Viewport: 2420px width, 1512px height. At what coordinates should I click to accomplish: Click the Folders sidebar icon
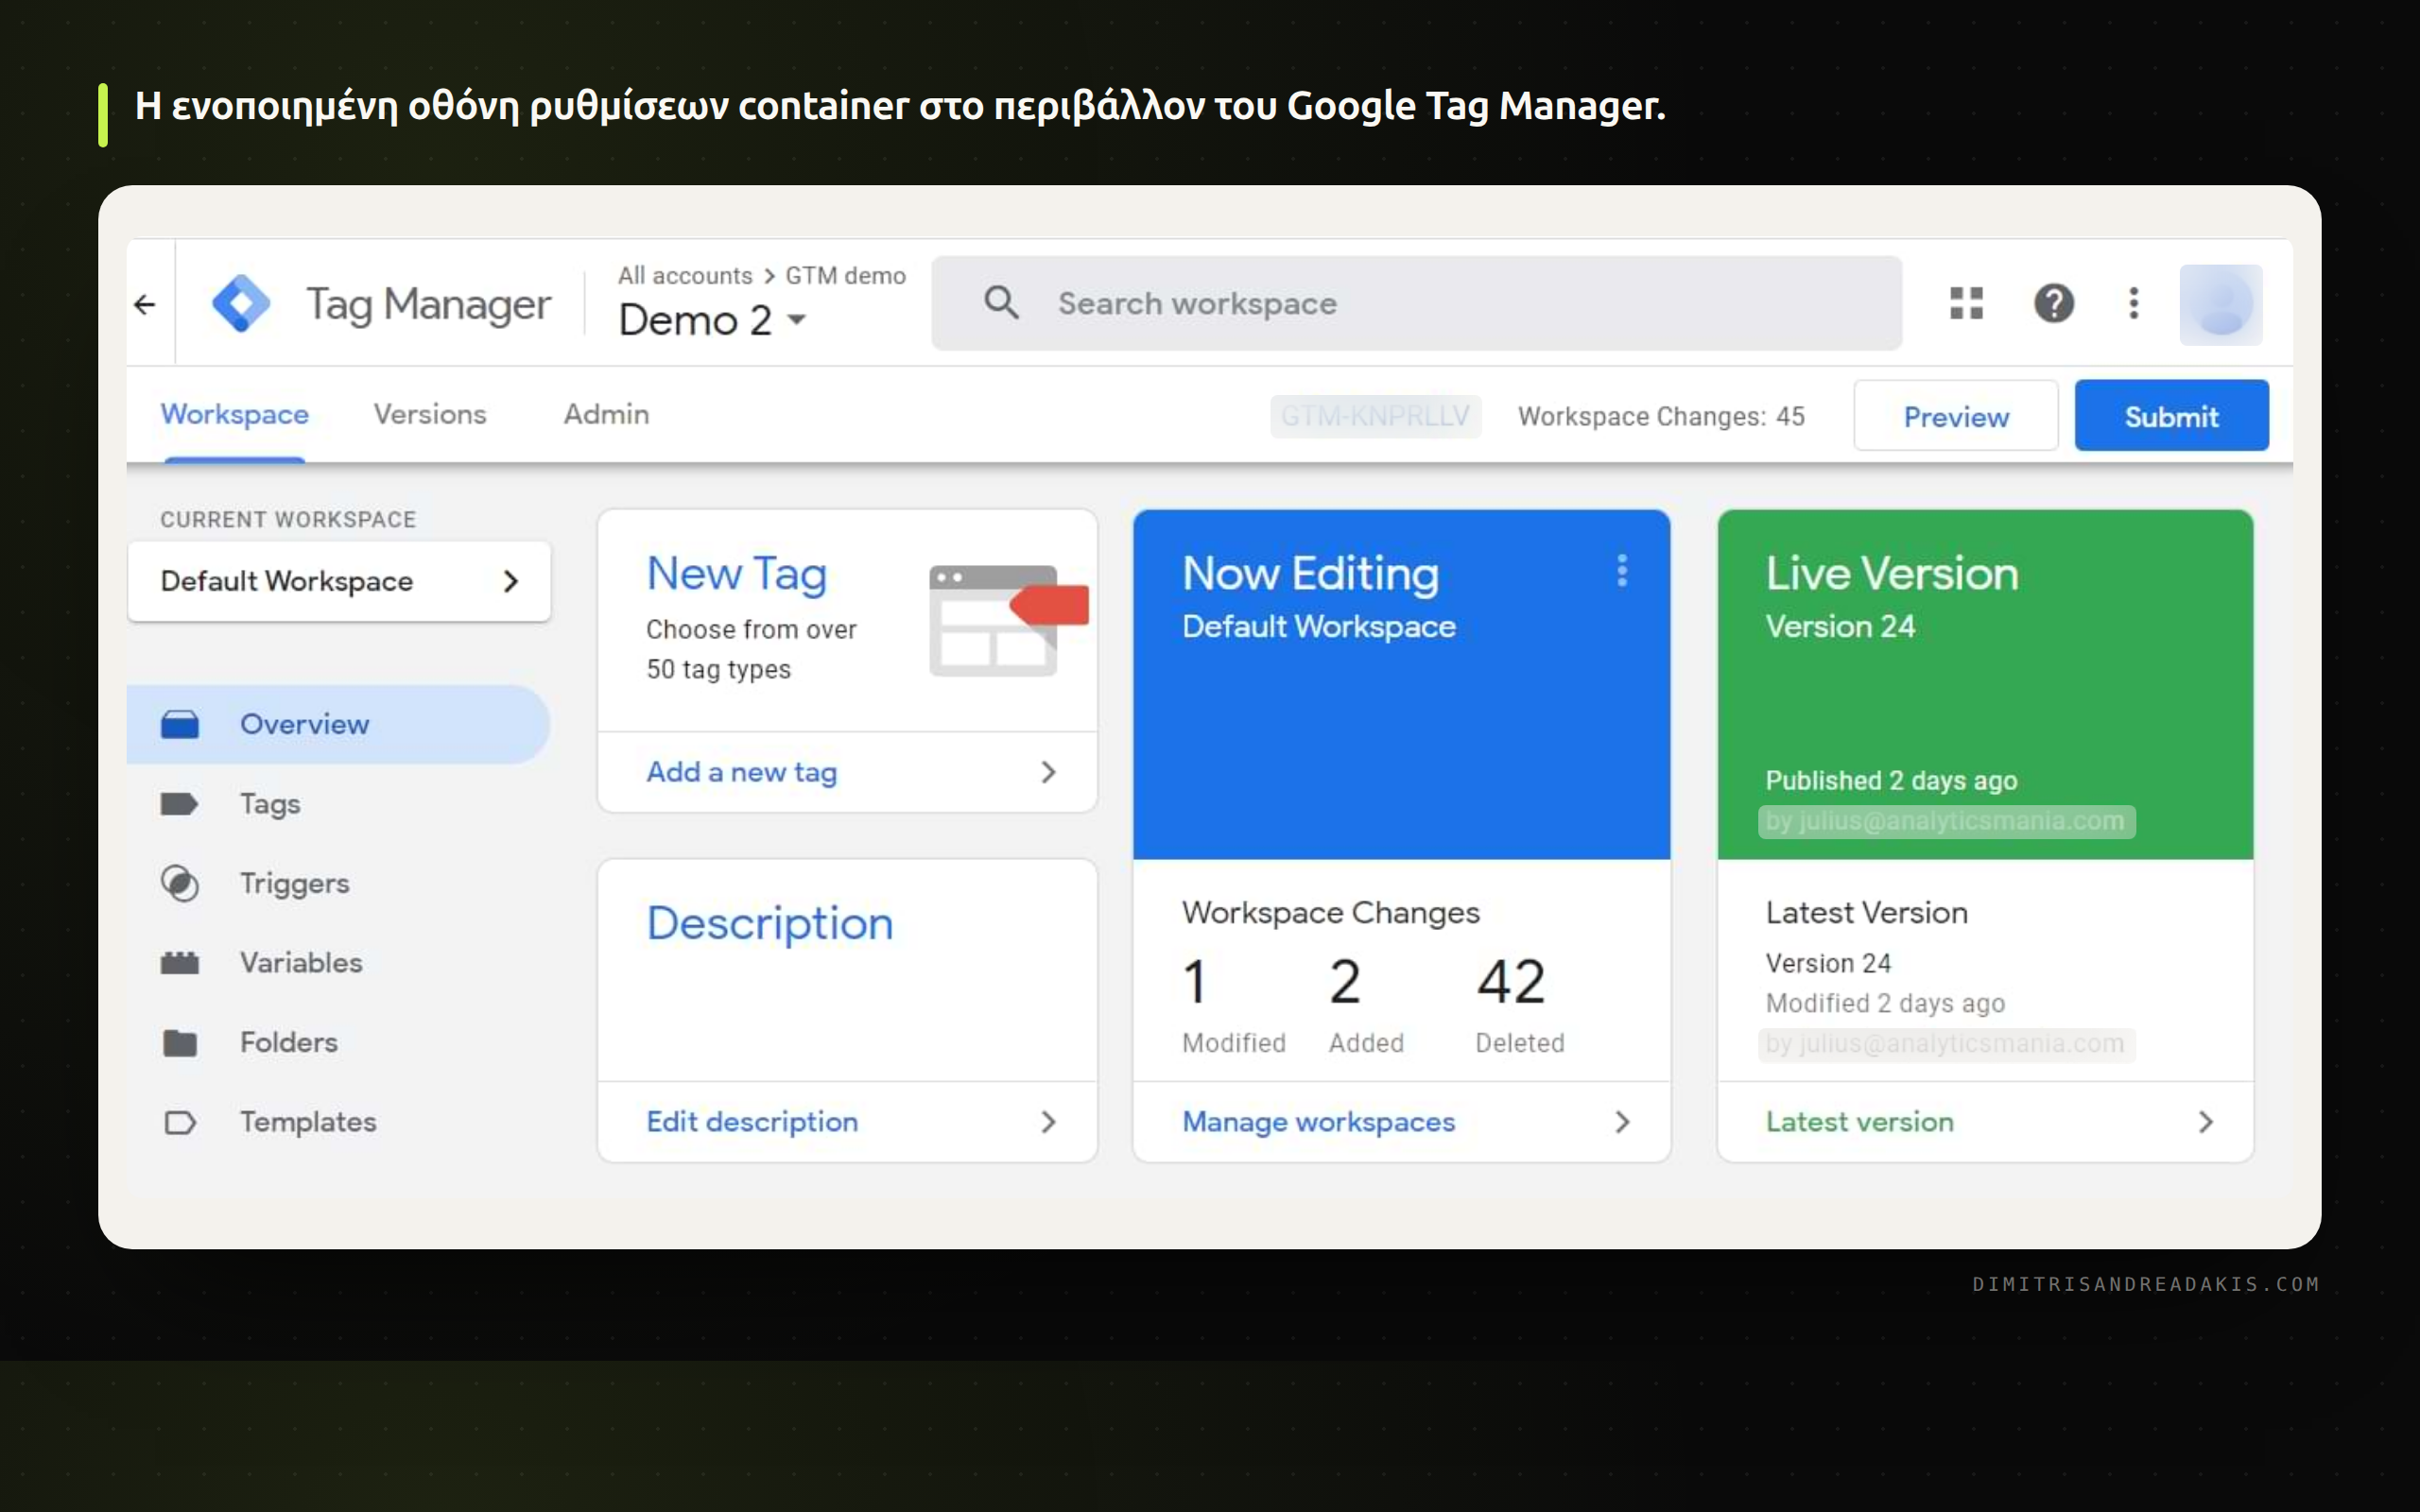tap(180, 1042)
